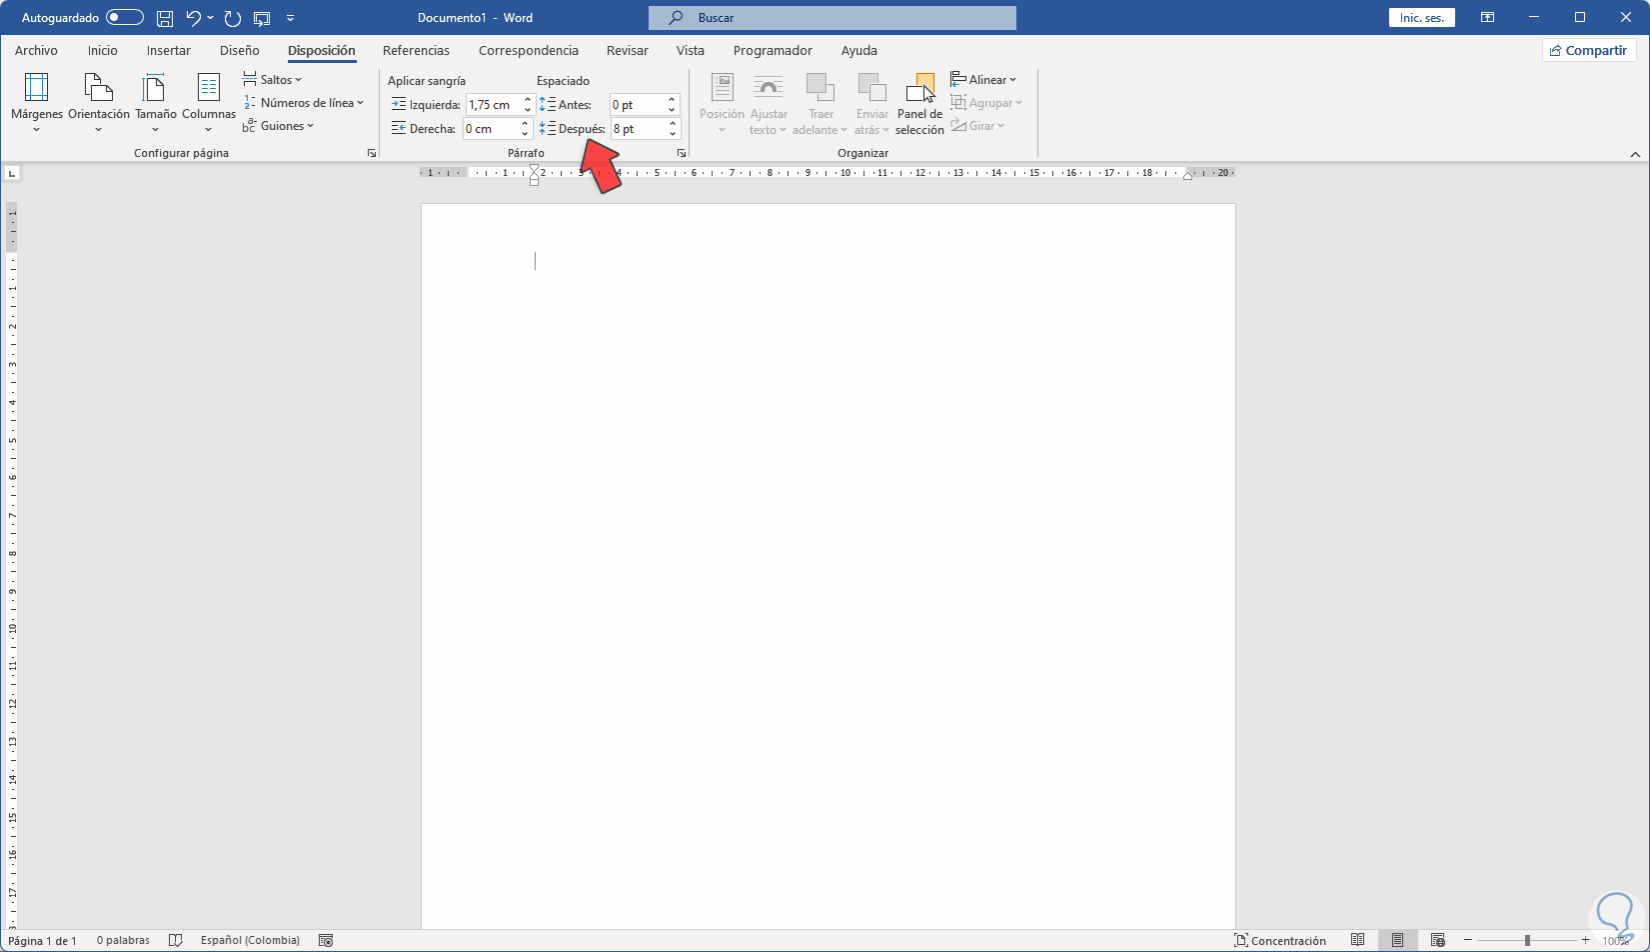
Task: Expand the Saltos dropdown
Action: click(272, 80)
